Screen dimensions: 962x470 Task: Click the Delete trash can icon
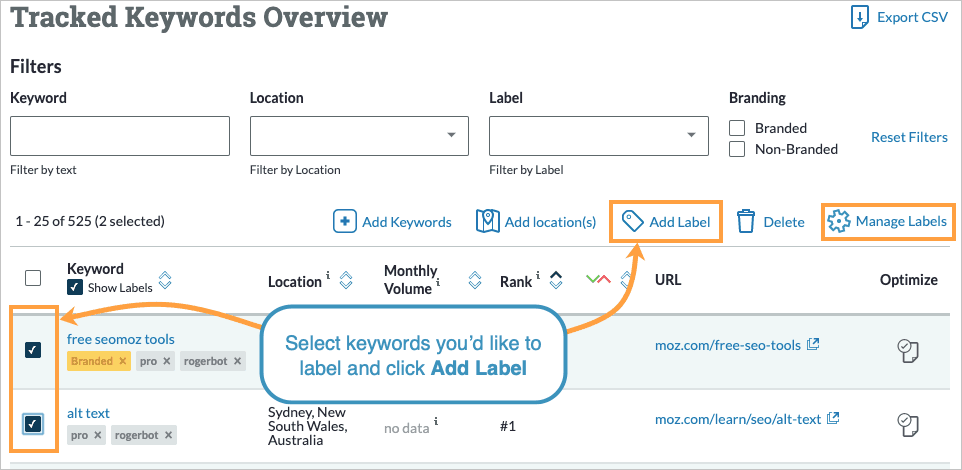coord(746,221)
